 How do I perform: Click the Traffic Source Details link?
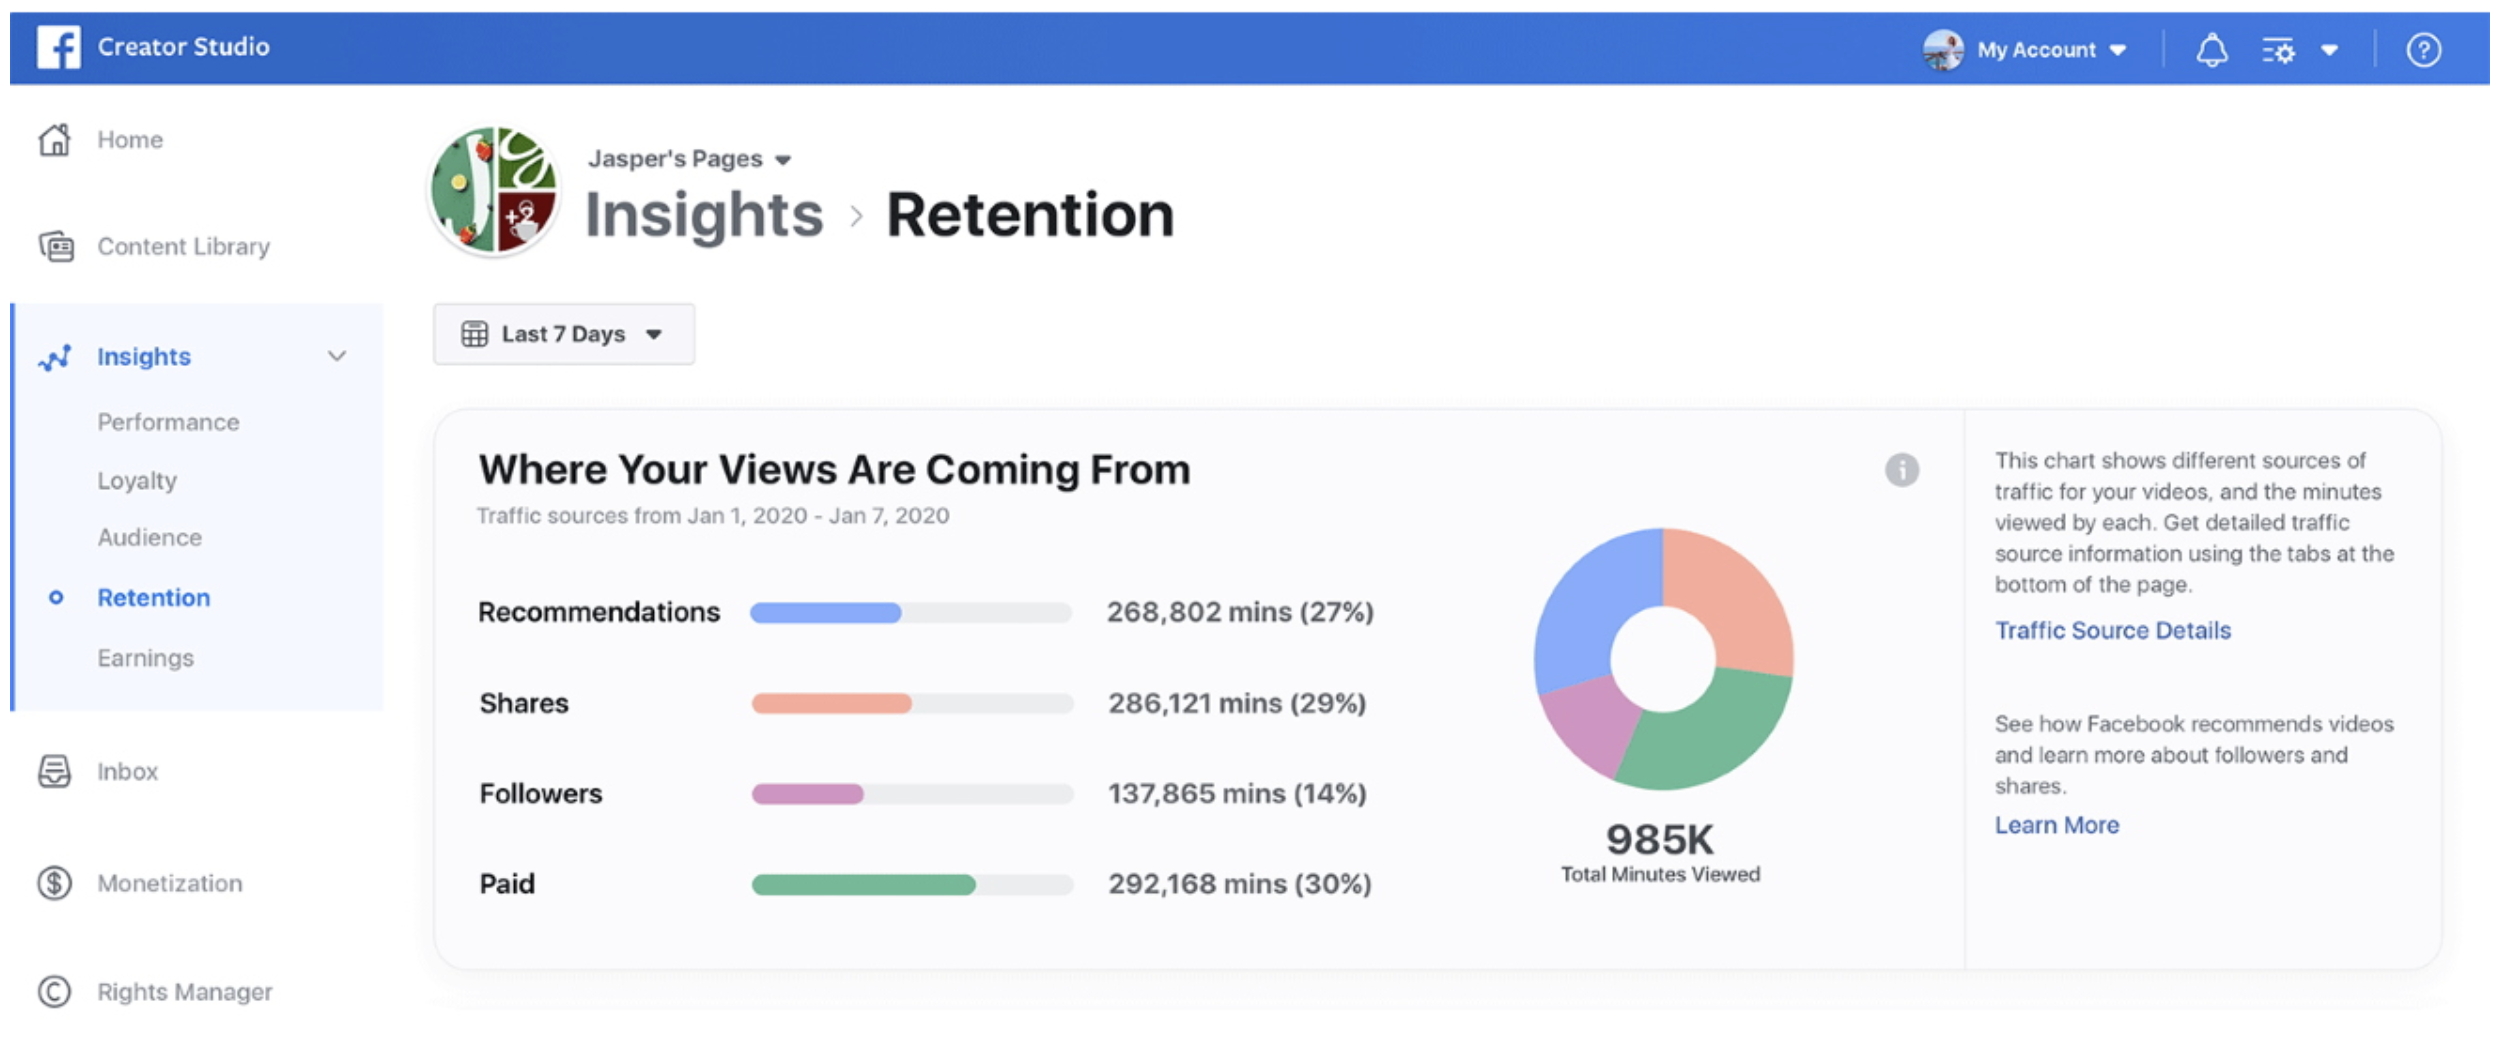click(x=2112, y=630)
